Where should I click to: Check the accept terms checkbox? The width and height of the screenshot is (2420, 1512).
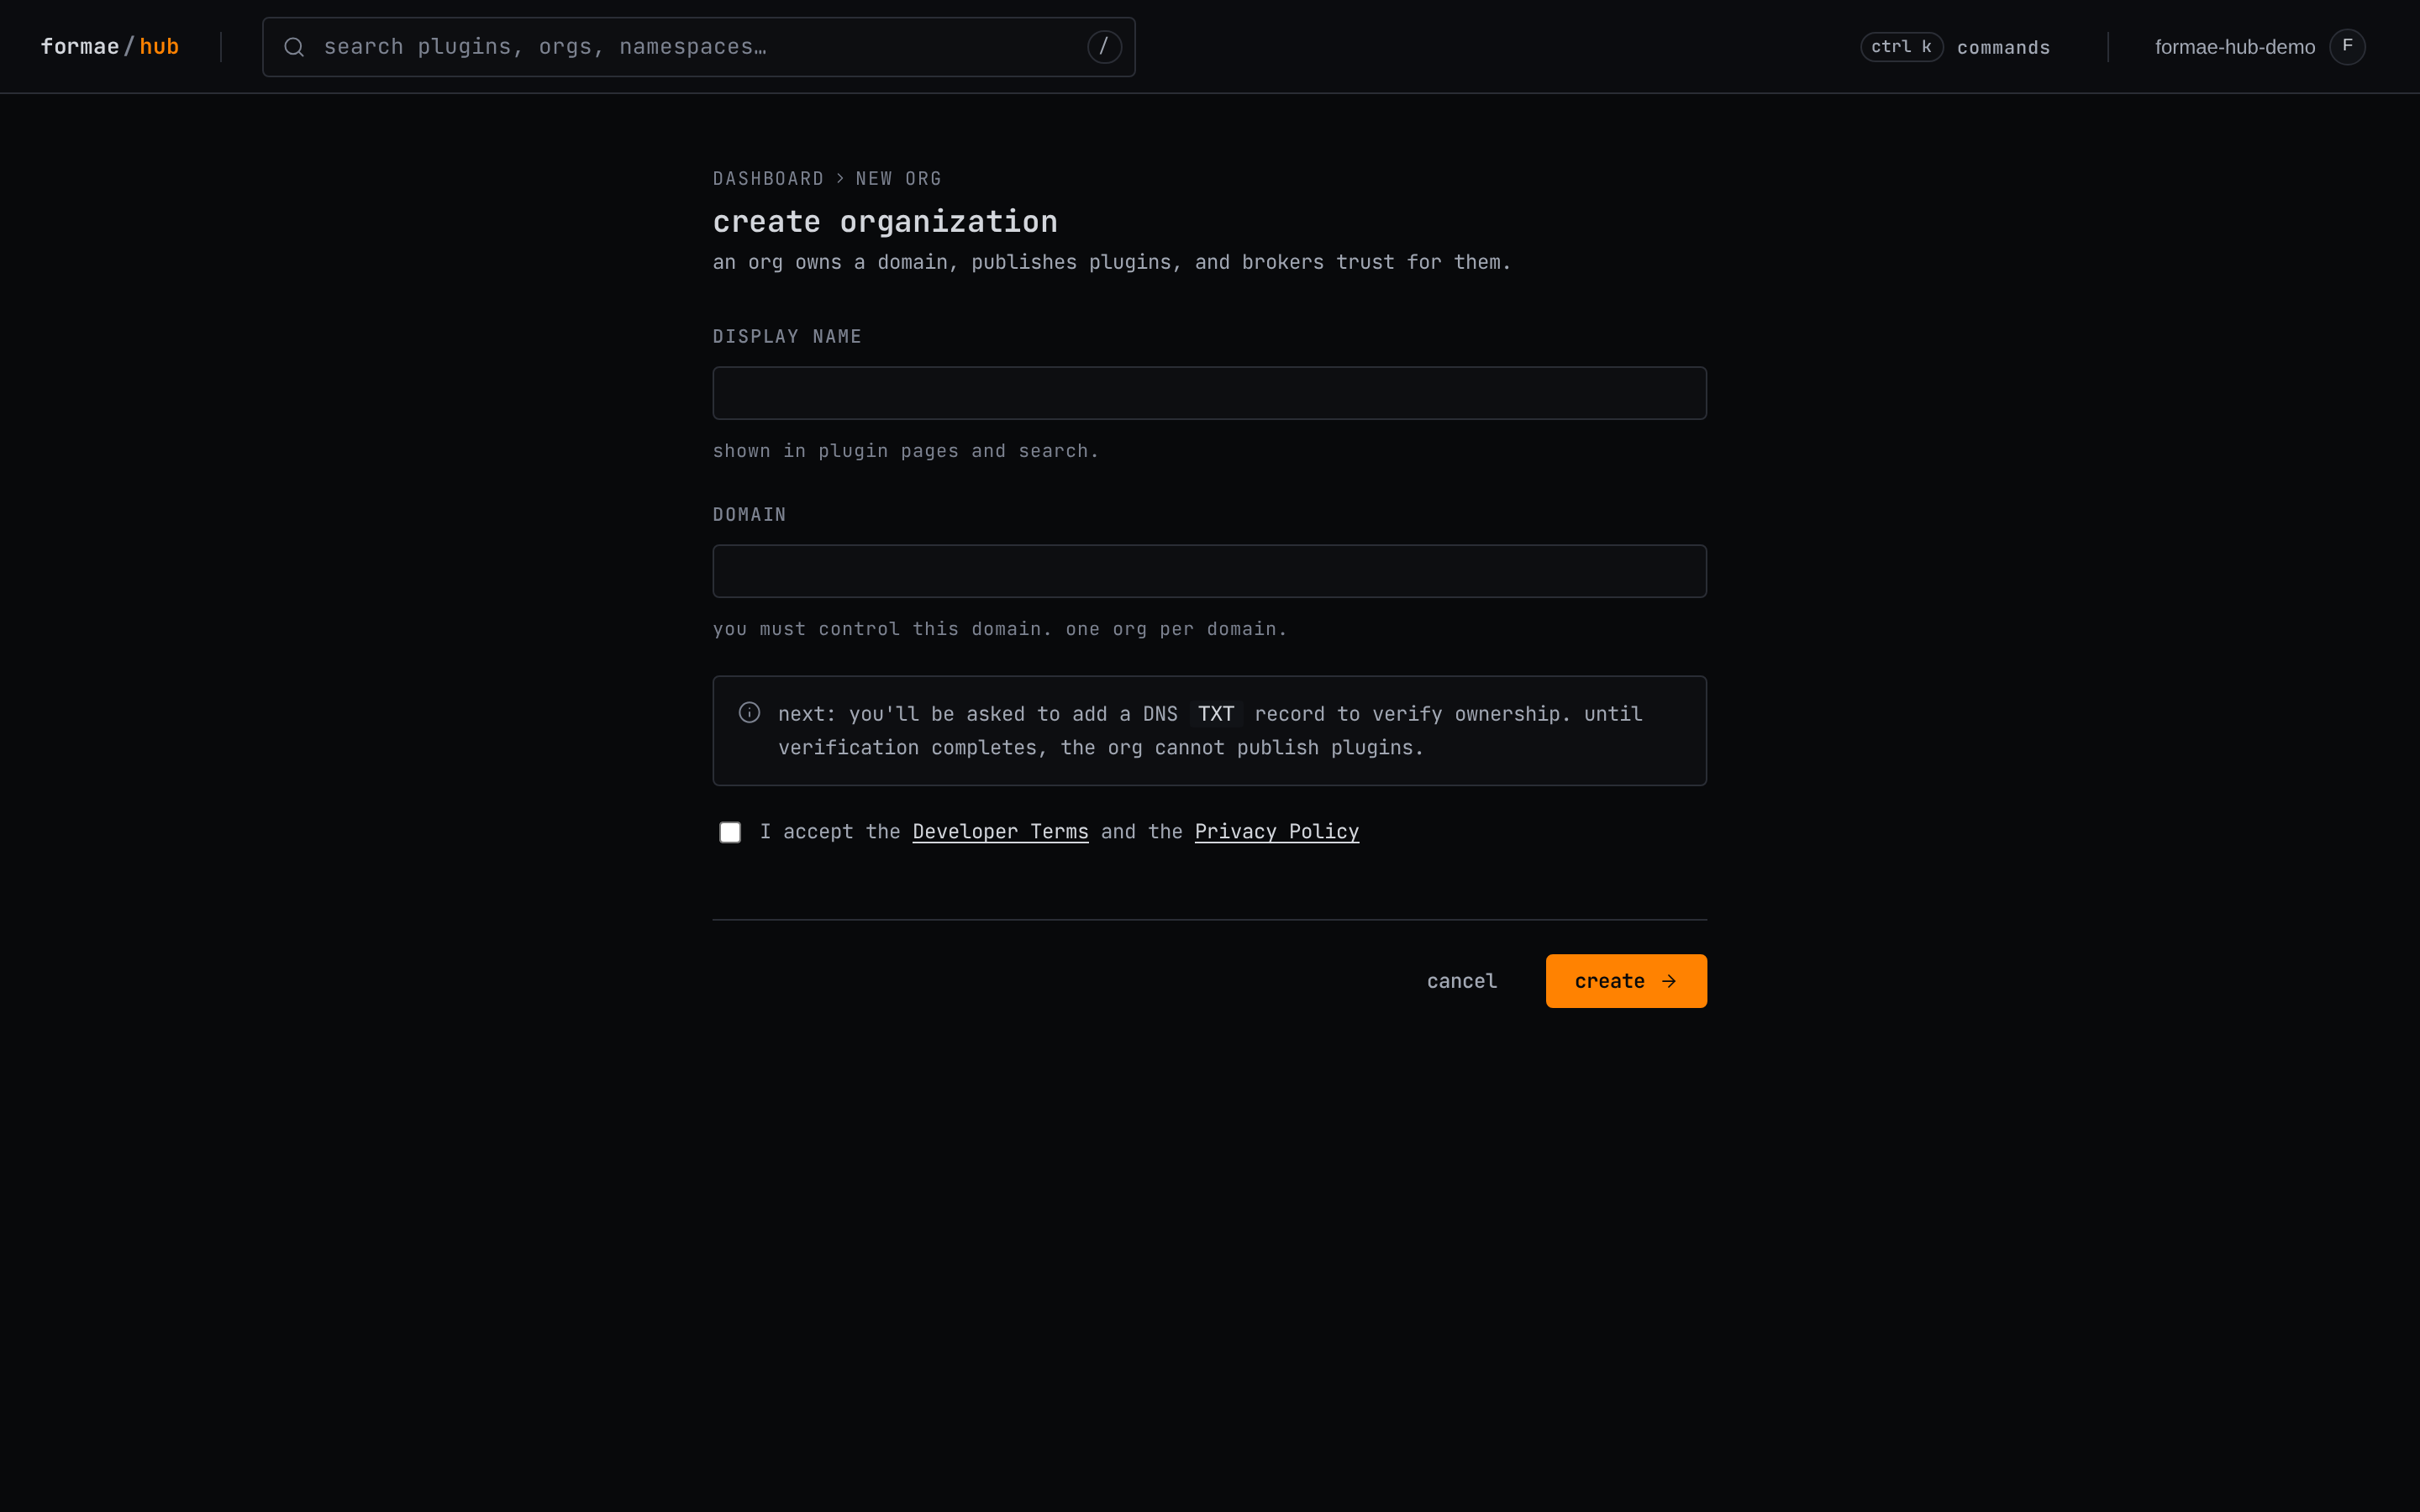[x=730, y=832]
